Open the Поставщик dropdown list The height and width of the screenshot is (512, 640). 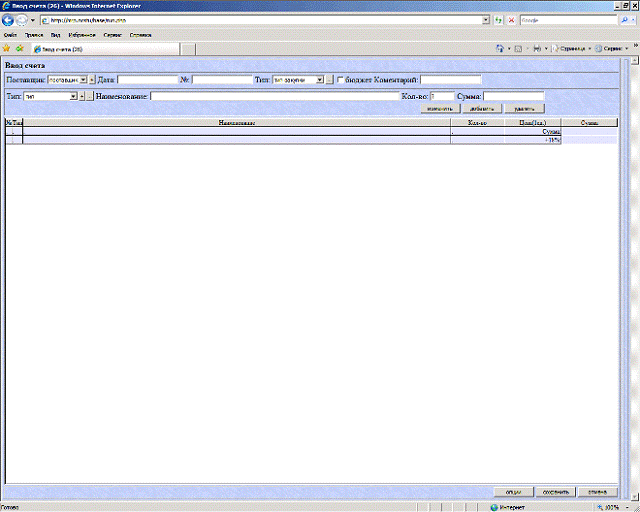[82, 80]
